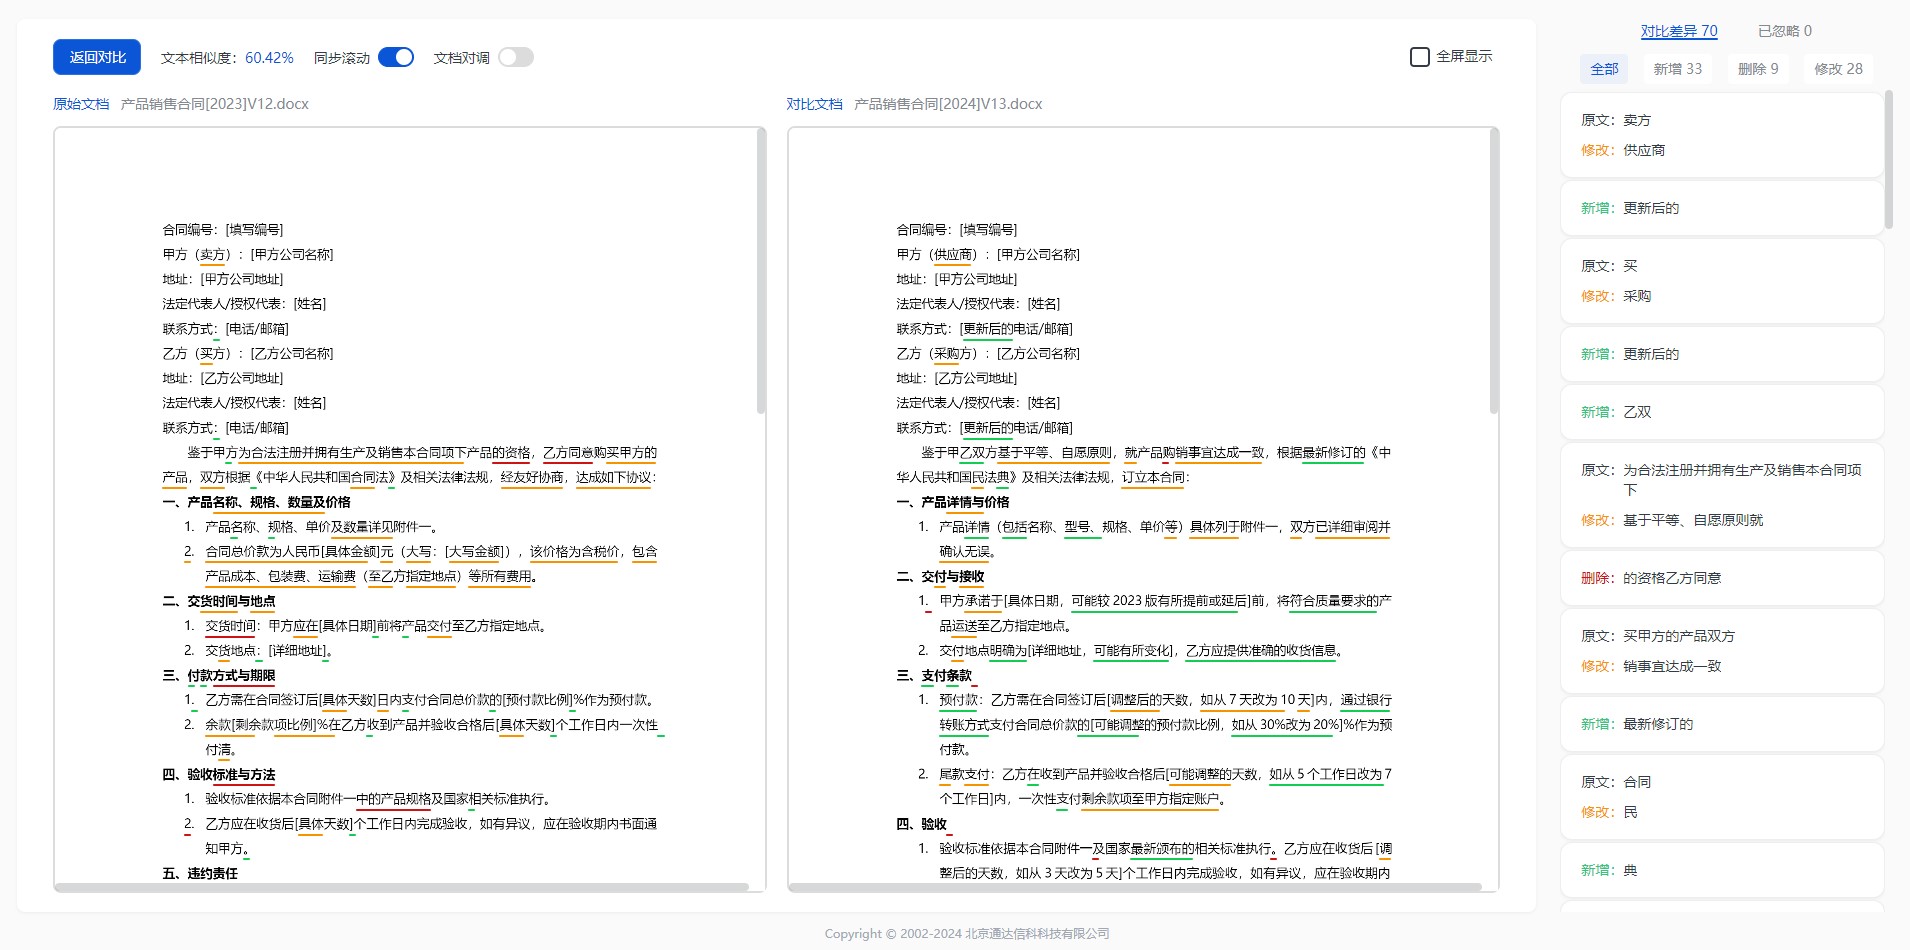This screenshot has width=1910, height=950.
Task: Open the difference card 卖方 to 供应商
Action: [x=1721, y=135]
